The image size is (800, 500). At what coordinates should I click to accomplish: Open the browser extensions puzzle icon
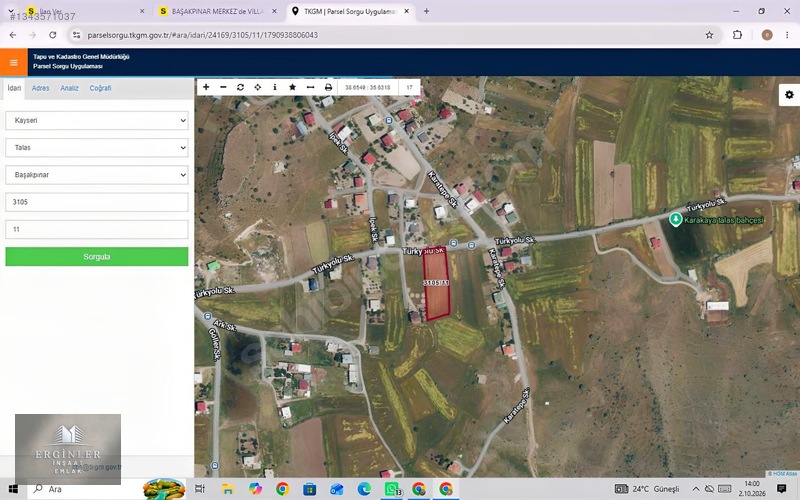[737, 35]
